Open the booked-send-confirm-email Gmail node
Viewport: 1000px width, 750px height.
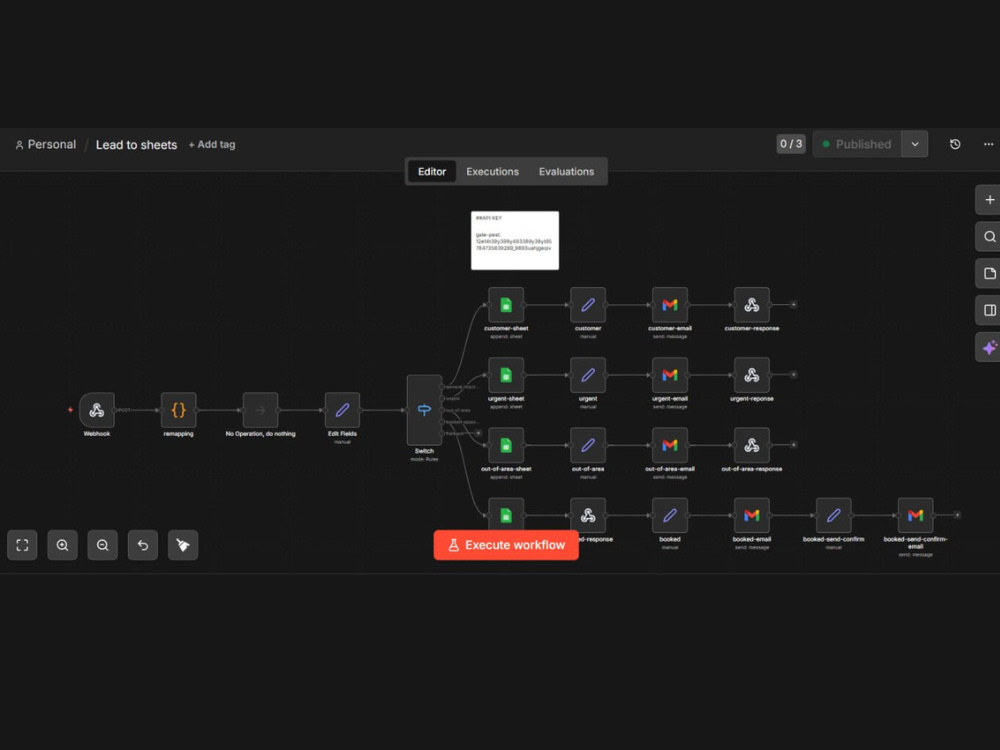(915, 515)
